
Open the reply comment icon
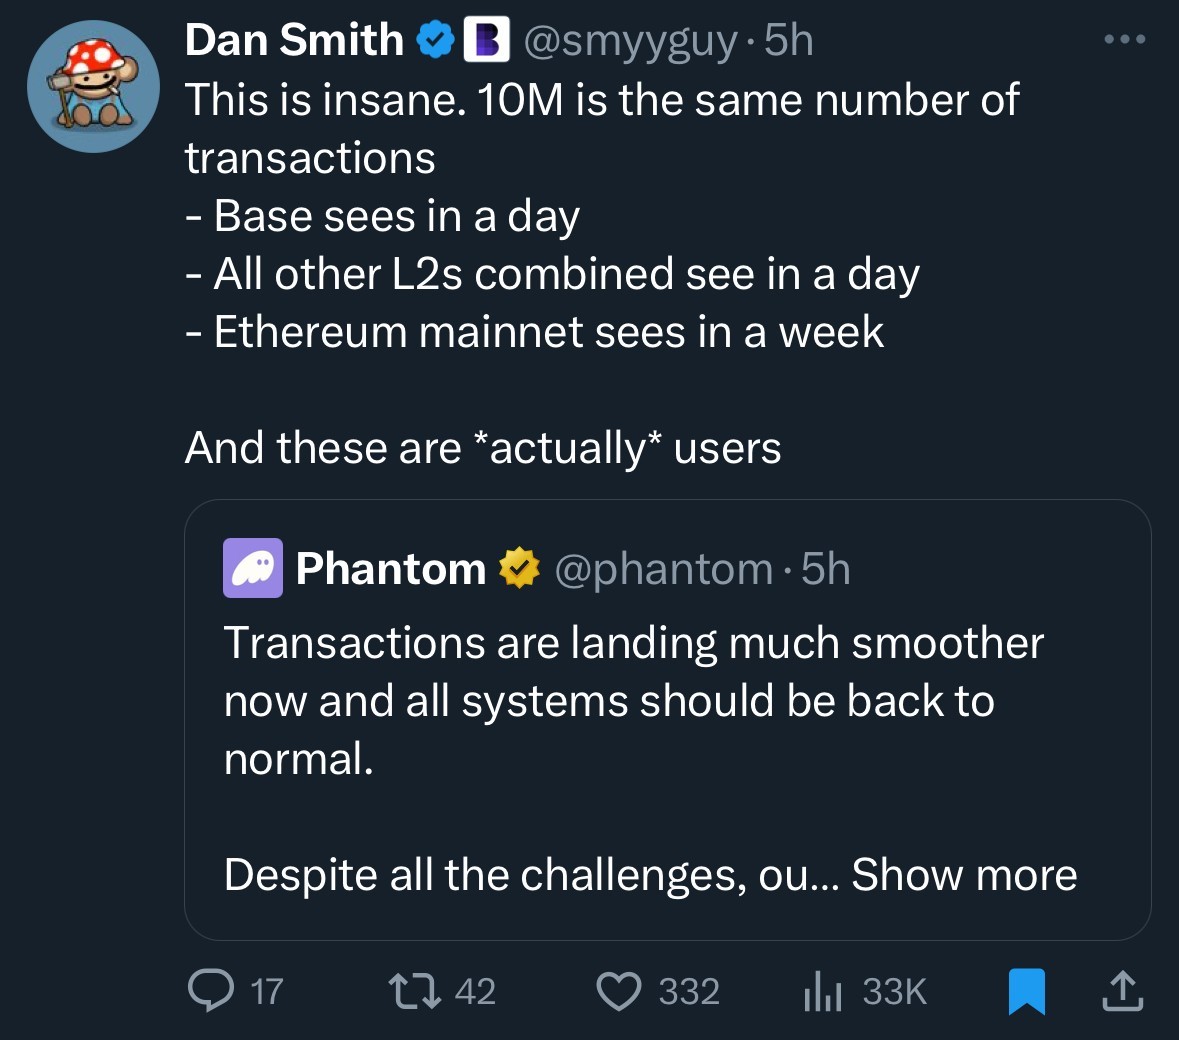tap(211, 991)
